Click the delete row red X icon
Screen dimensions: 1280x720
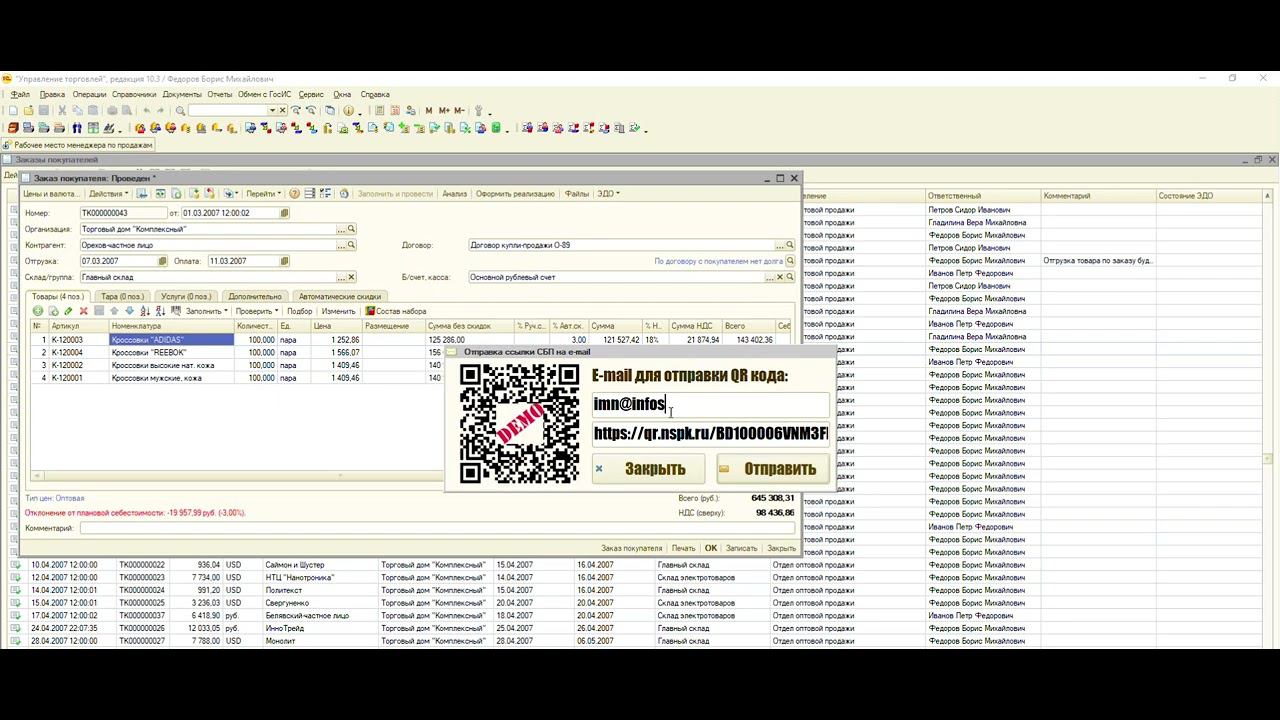pos(83,311)
